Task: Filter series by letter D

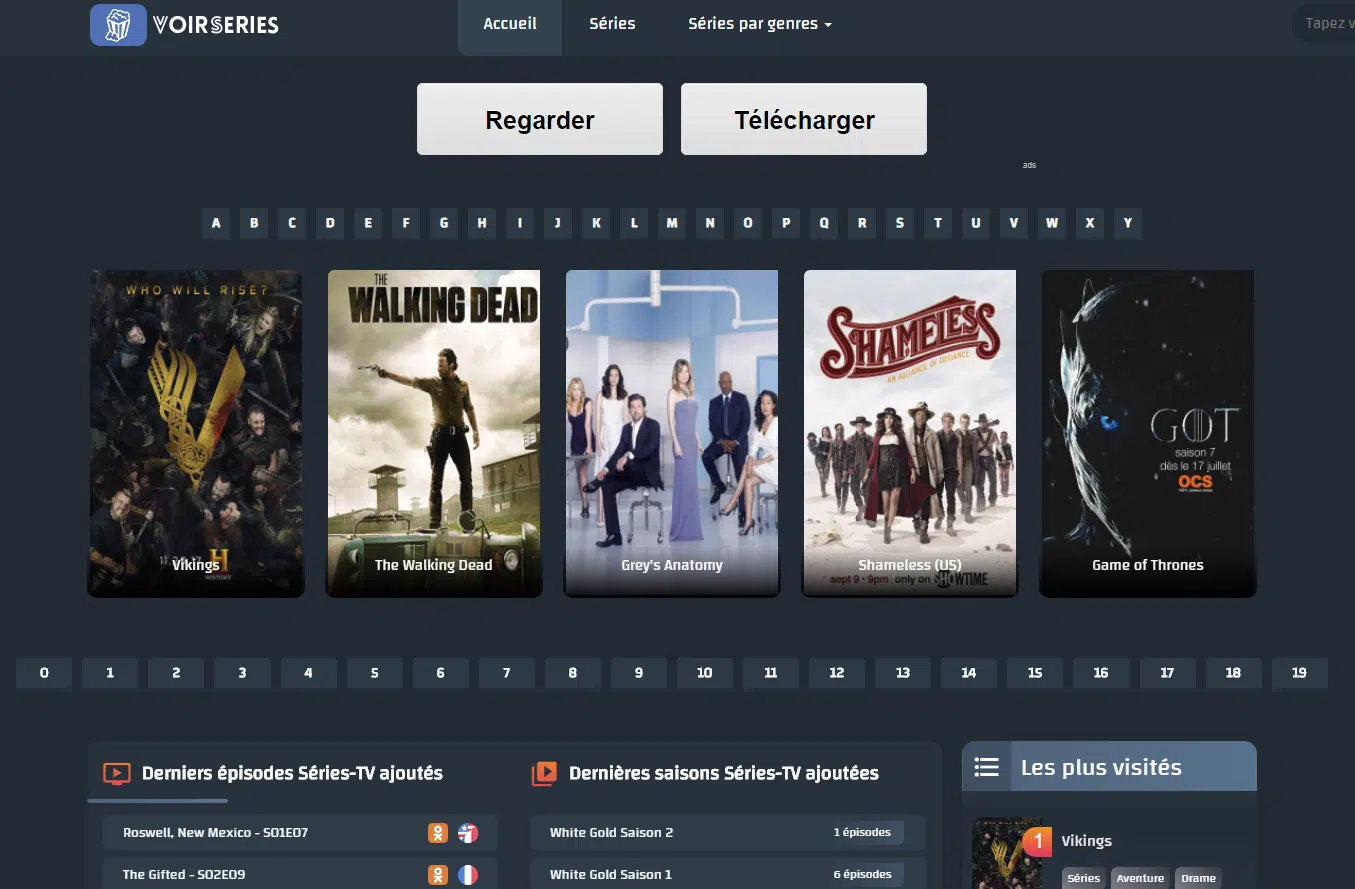Action: coord(330,223)
